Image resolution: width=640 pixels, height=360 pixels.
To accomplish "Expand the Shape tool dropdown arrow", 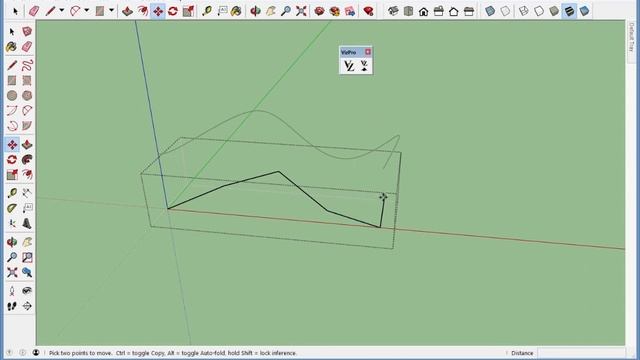I will pos(111,11).
